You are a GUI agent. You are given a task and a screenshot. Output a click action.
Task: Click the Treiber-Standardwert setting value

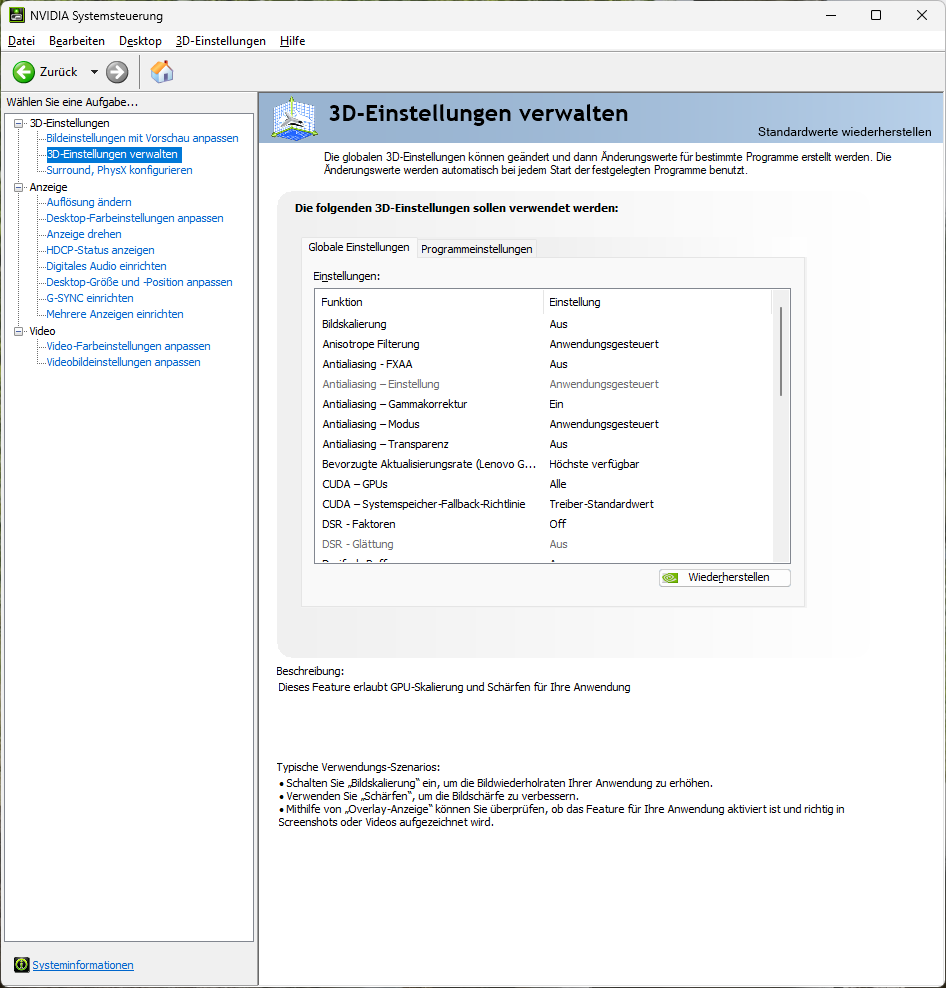[601, 504]
